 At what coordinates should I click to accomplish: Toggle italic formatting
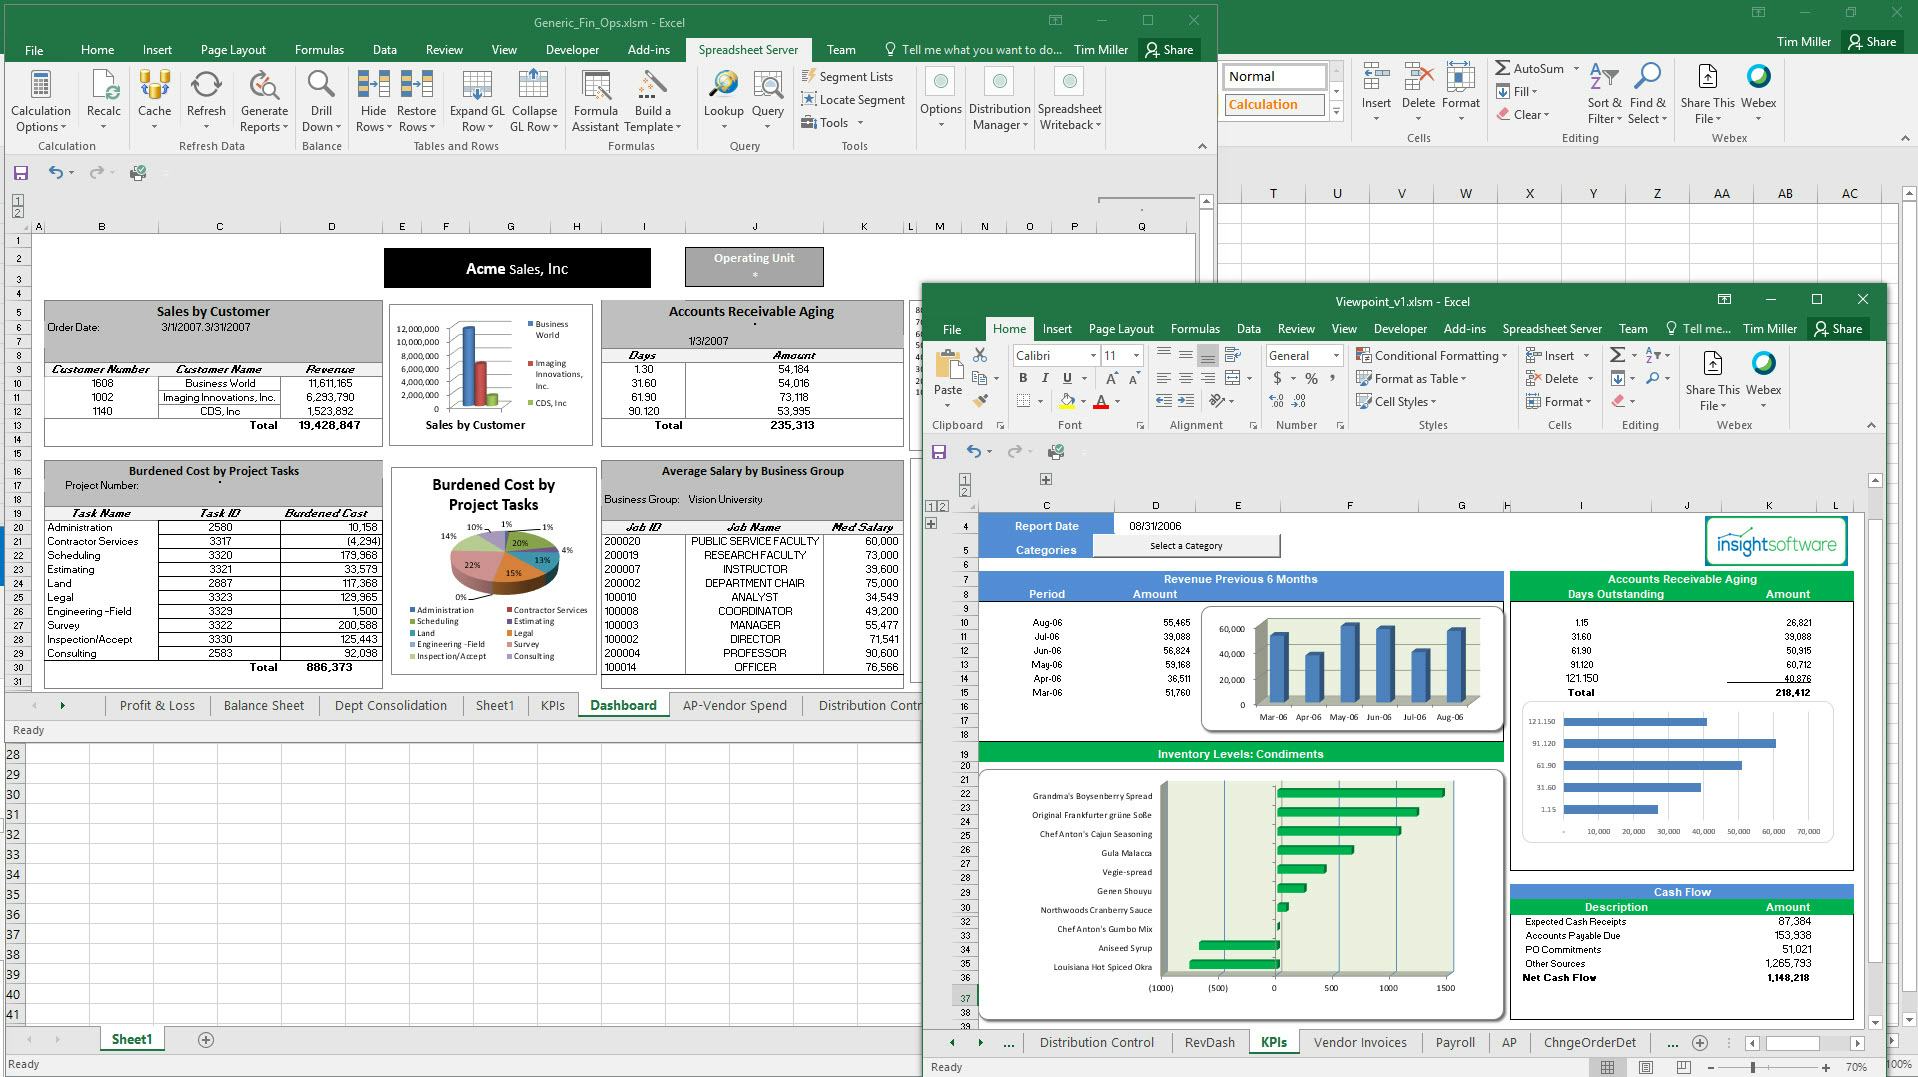[x=1044, y=378]
